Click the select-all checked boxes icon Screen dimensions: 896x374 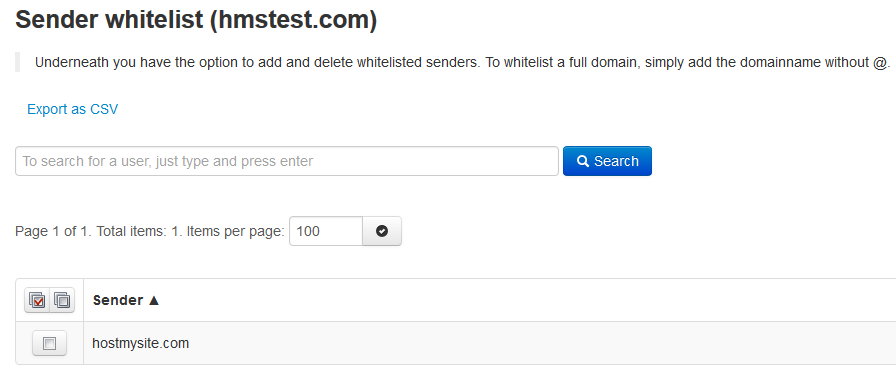(x=37, y=300)
